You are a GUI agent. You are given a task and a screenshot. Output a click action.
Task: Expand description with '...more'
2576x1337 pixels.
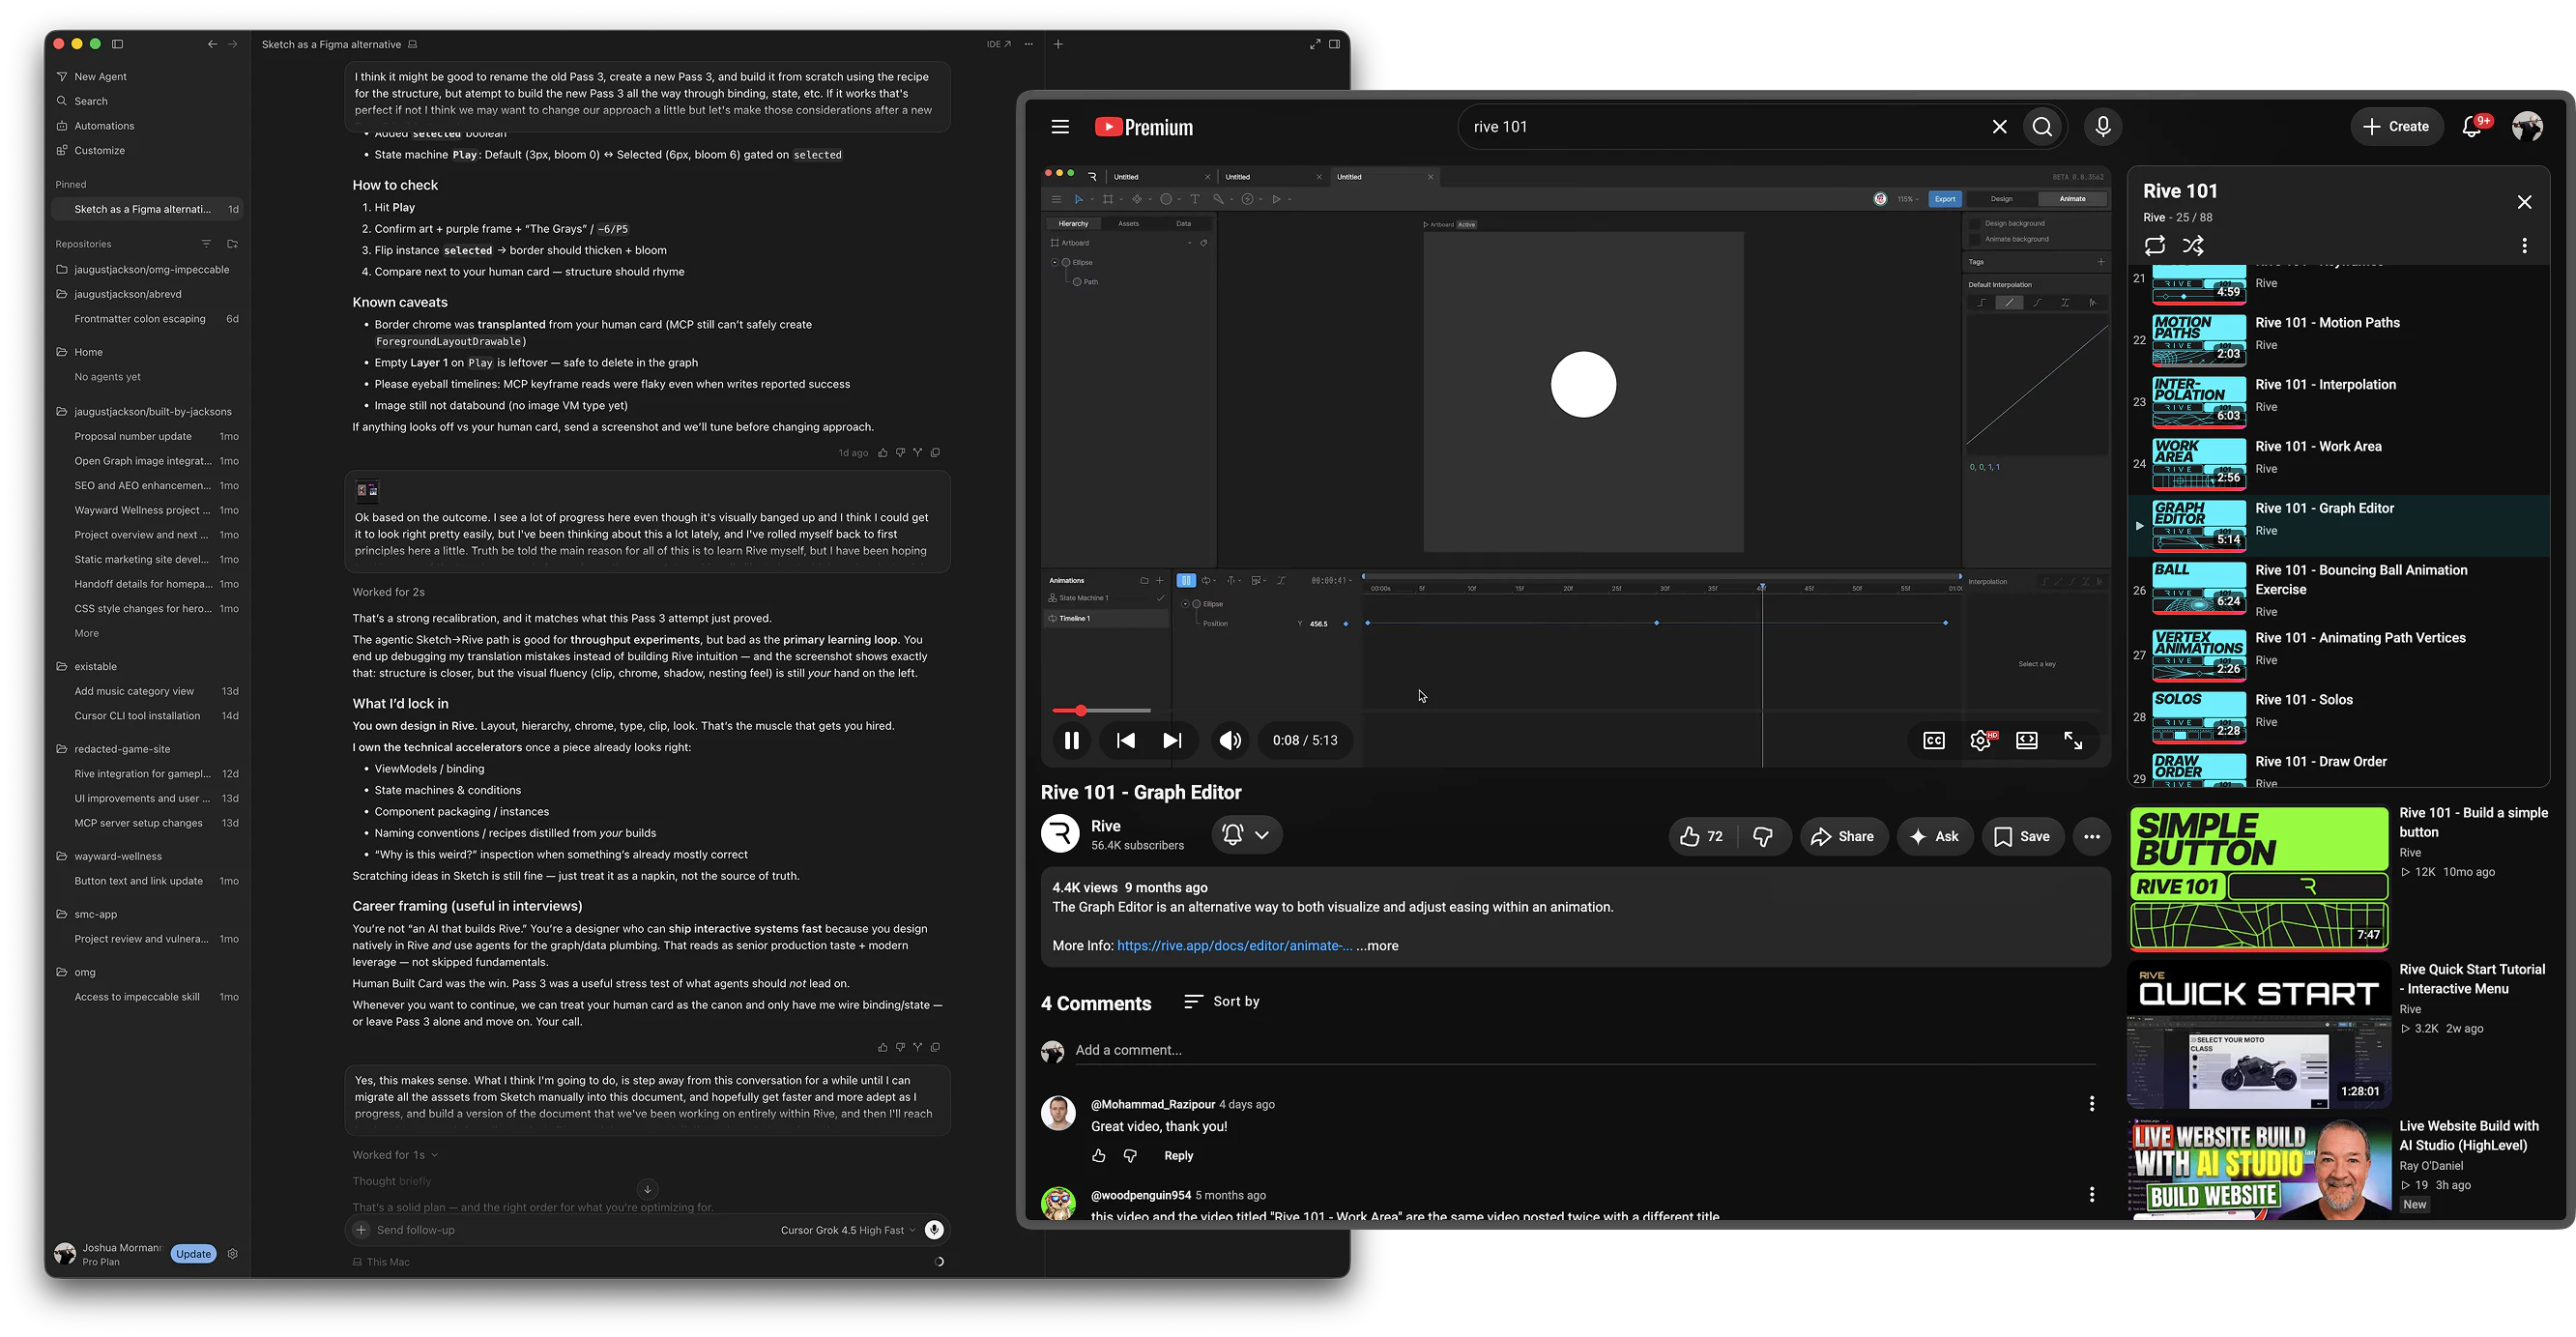(x=1377, y=945)
